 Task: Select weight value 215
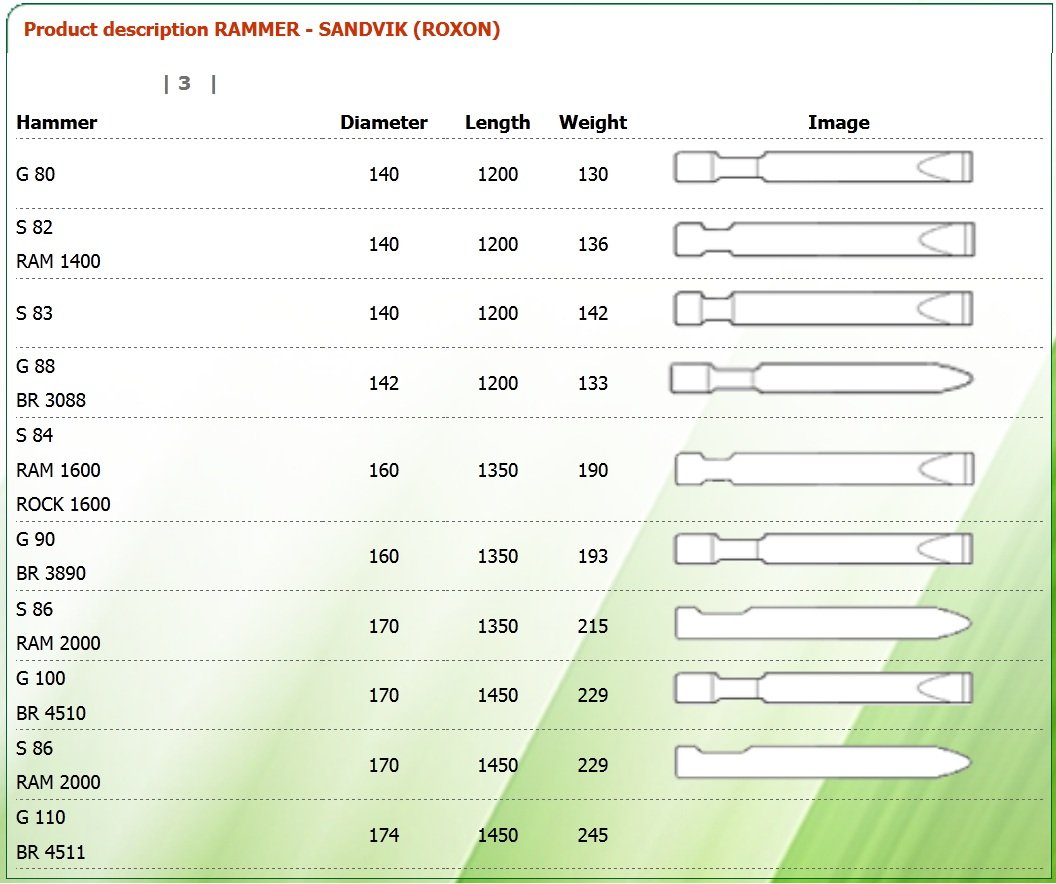point(593,626)
